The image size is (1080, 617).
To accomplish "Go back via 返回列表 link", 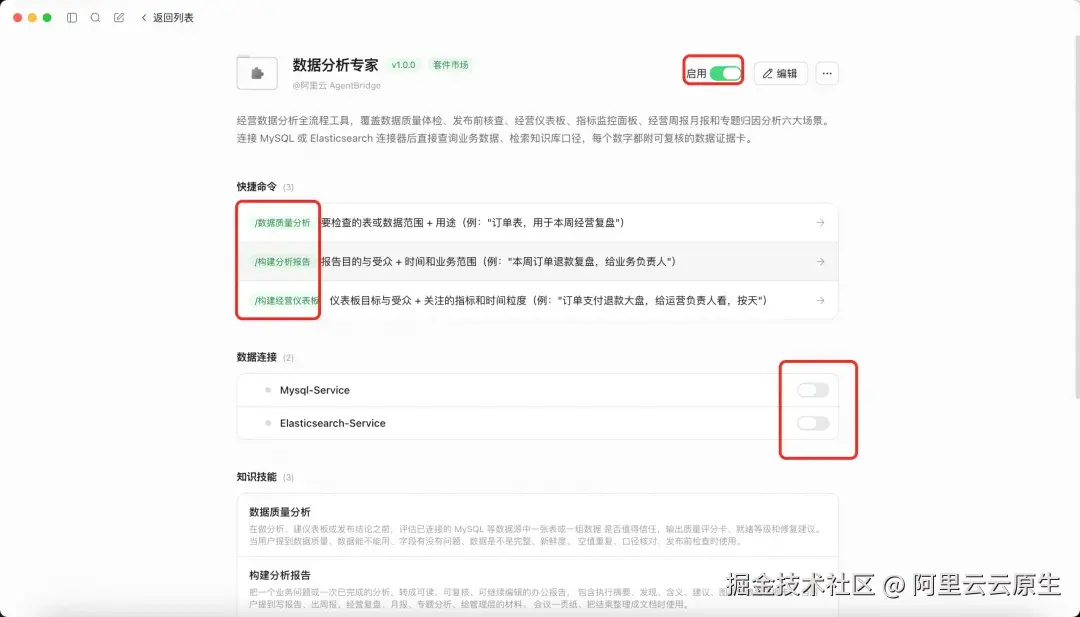I will pyautogui.click(x=167, y=18).
